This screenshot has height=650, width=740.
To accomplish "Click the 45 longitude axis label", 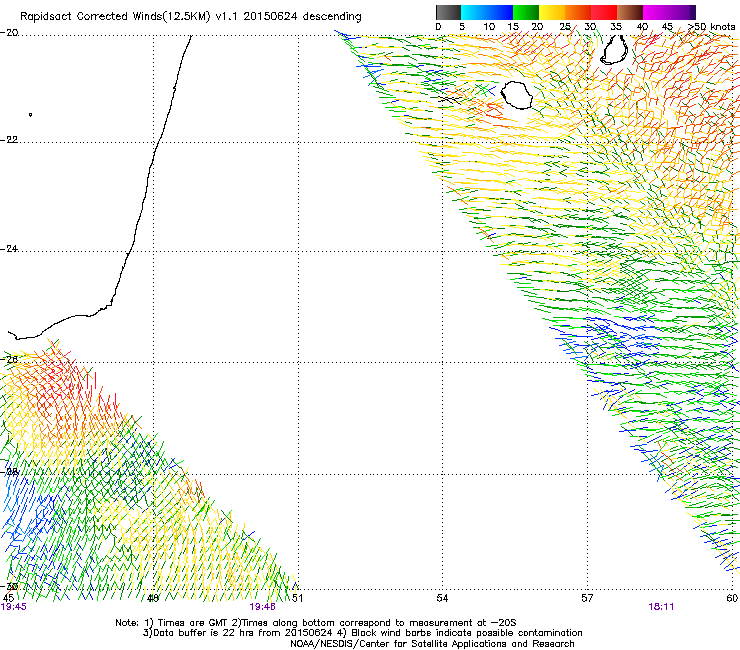I will pyautogui.click(x=8, y=598).
